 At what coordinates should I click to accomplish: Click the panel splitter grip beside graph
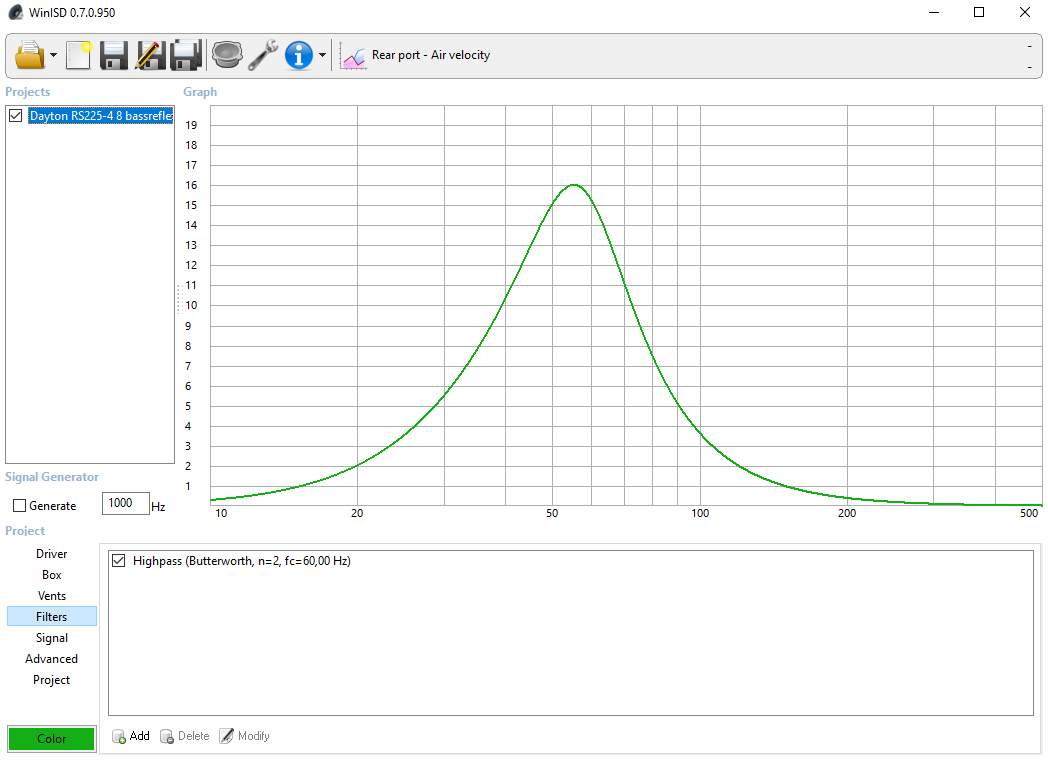179,299
